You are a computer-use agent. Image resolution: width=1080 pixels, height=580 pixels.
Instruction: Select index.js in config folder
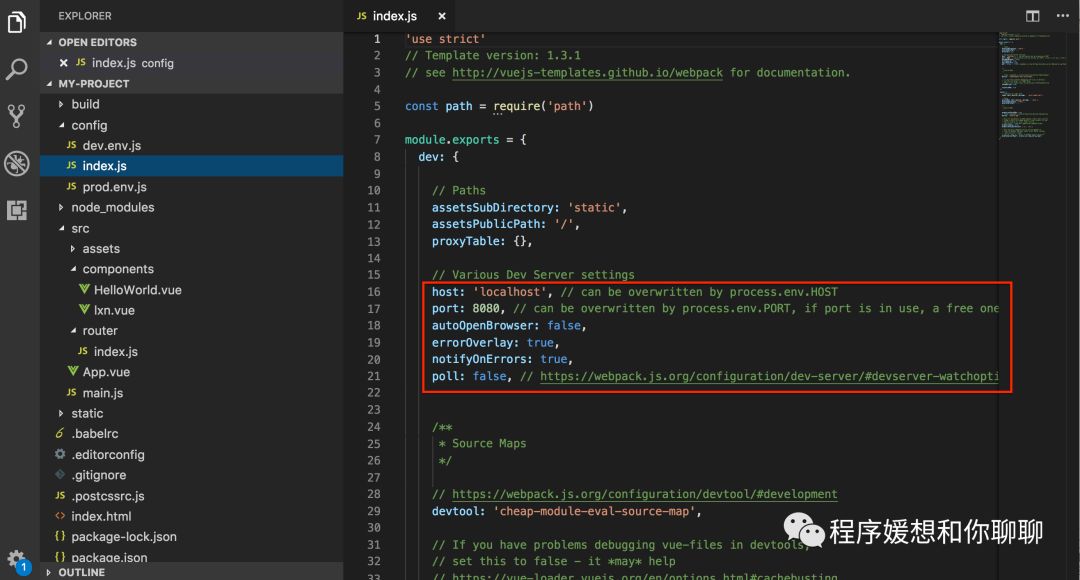pyautogui.click(x=191, y=166)
